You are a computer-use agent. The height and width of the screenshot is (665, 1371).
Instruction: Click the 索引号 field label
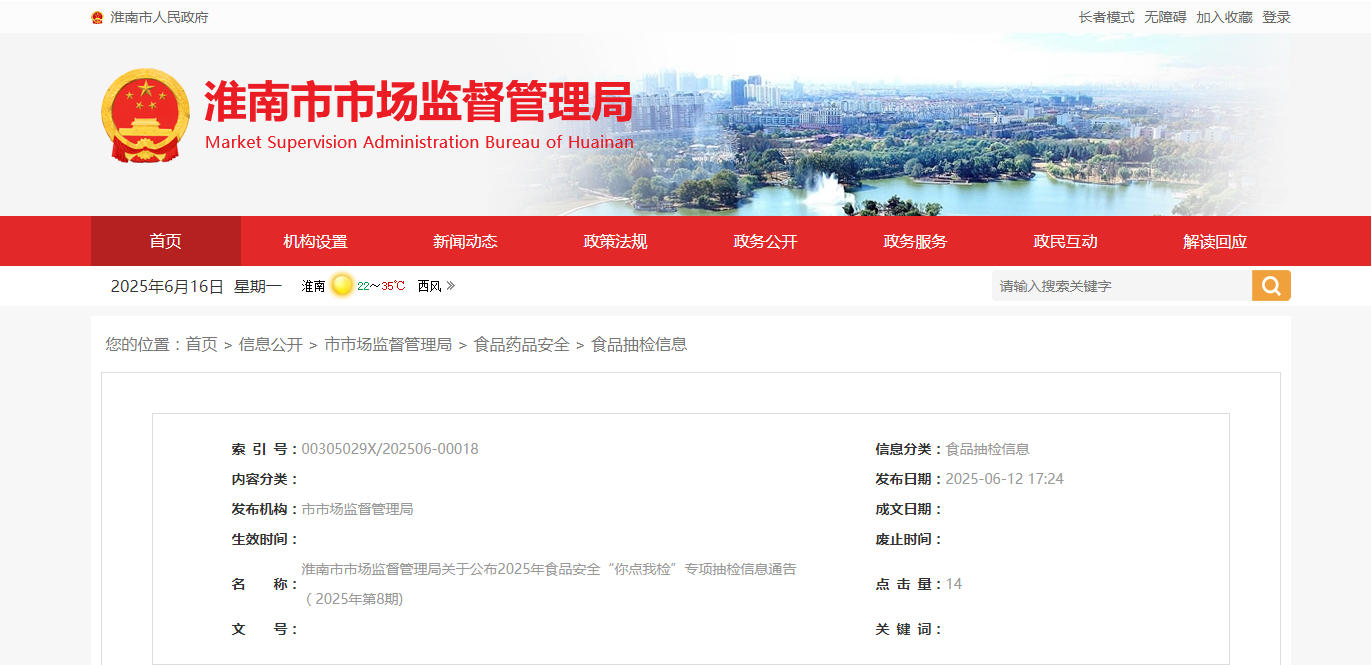coord(264,449)
